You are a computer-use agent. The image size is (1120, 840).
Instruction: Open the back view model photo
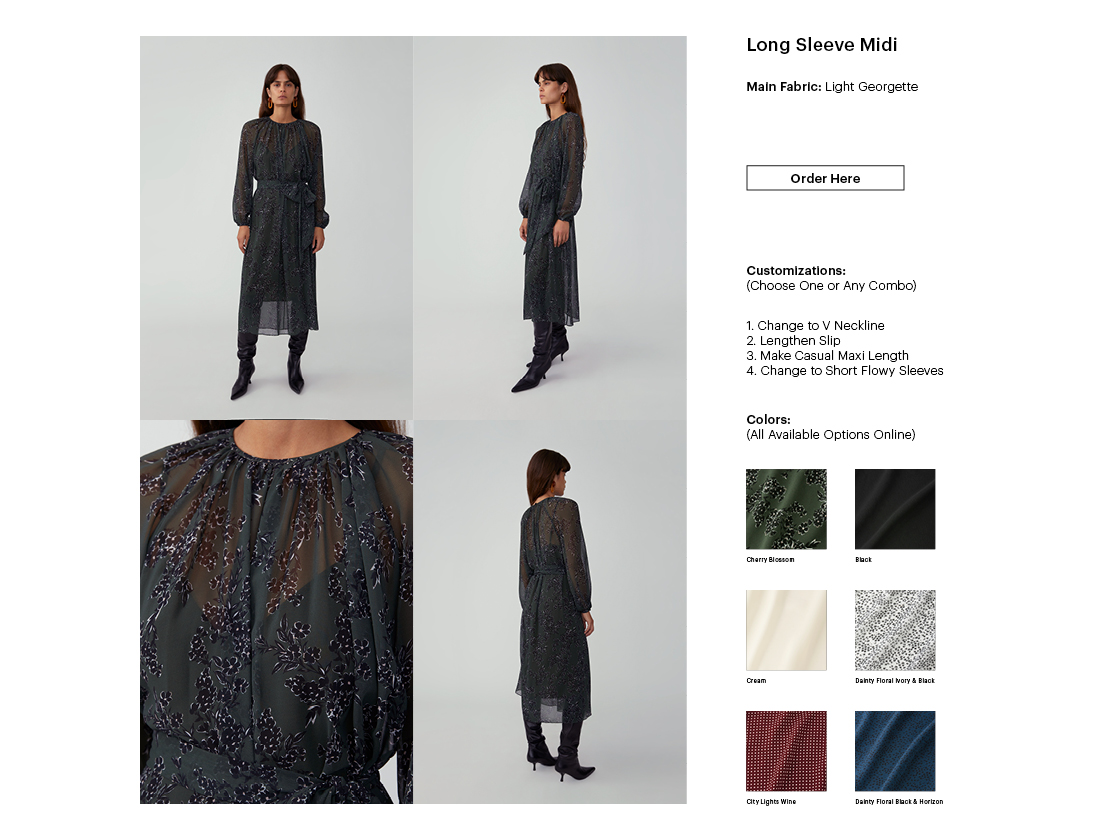pyautogui.click(x=550, y=612)
